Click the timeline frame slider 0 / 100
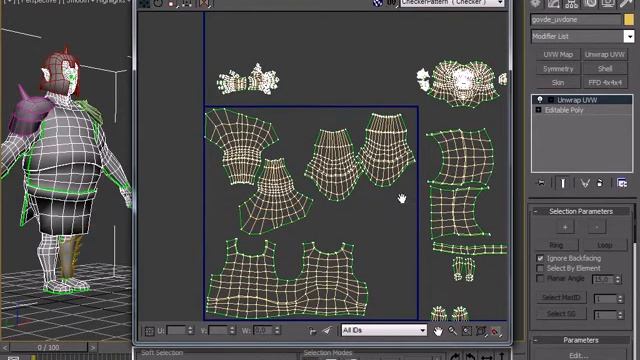The width and height of the screenshot is (640, 360). (49, 347)
